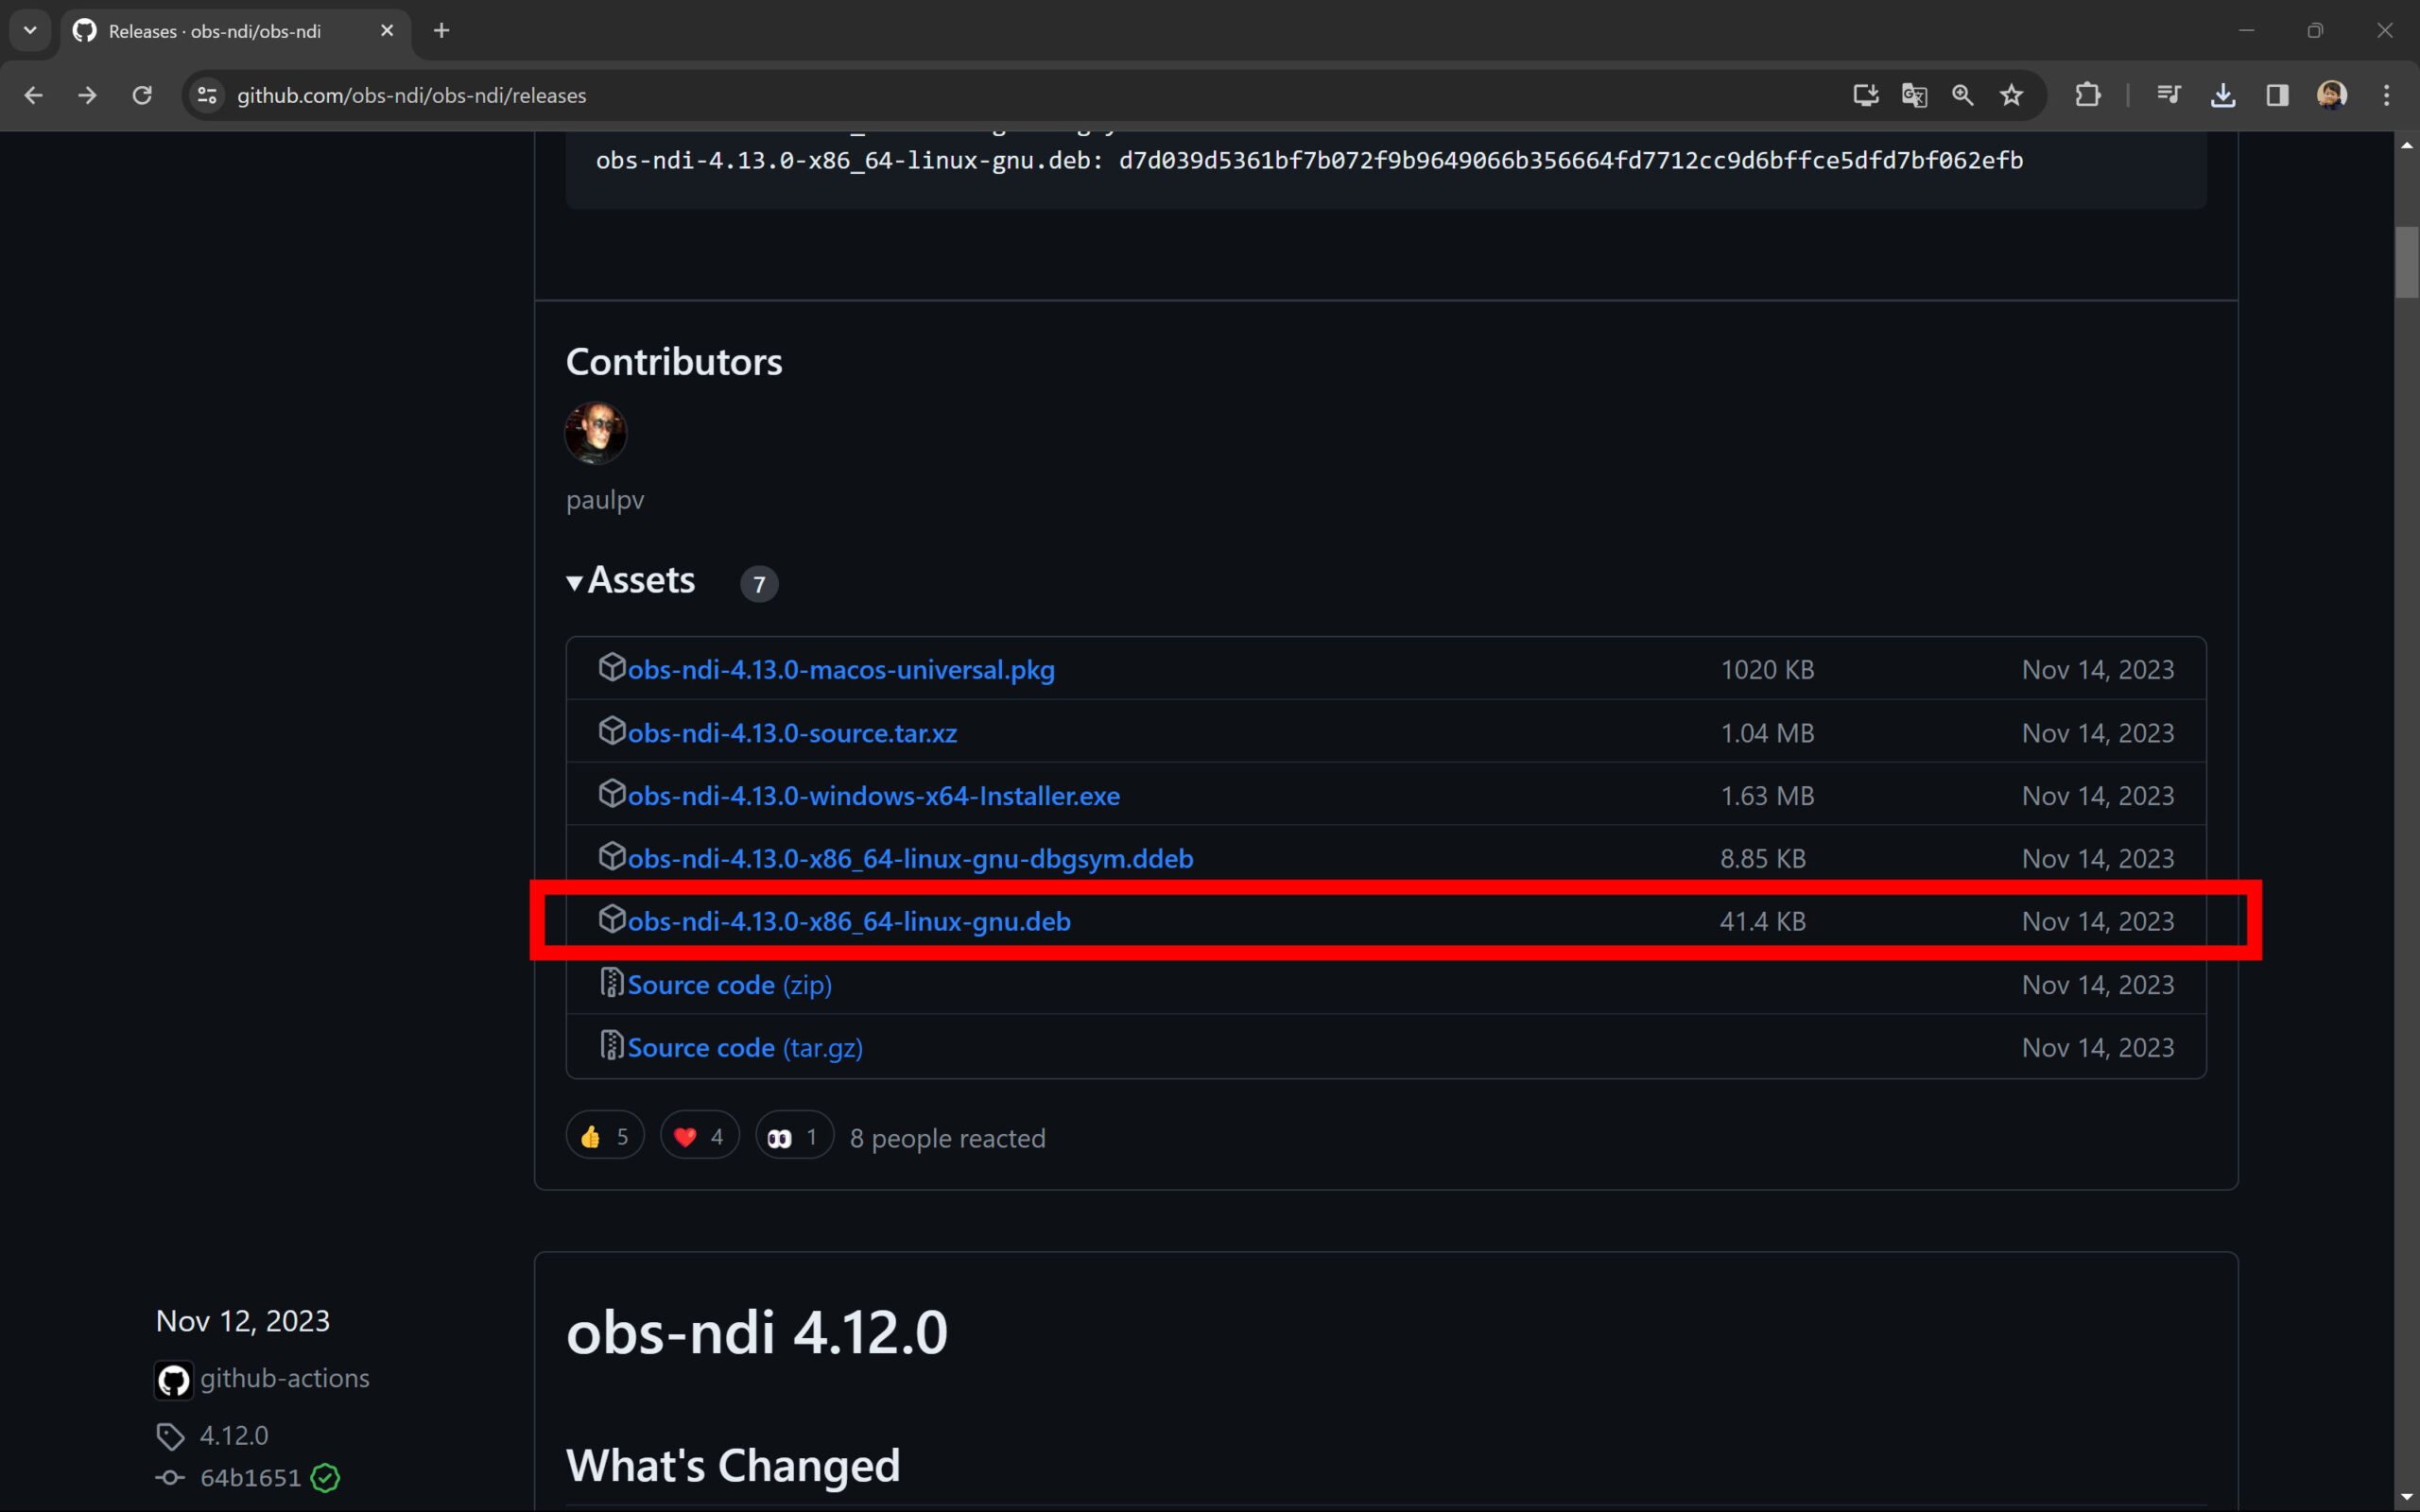Screen dimensions: 2420x1512
Task: Click the install app icon in address bar
Action: (1865, 95)
